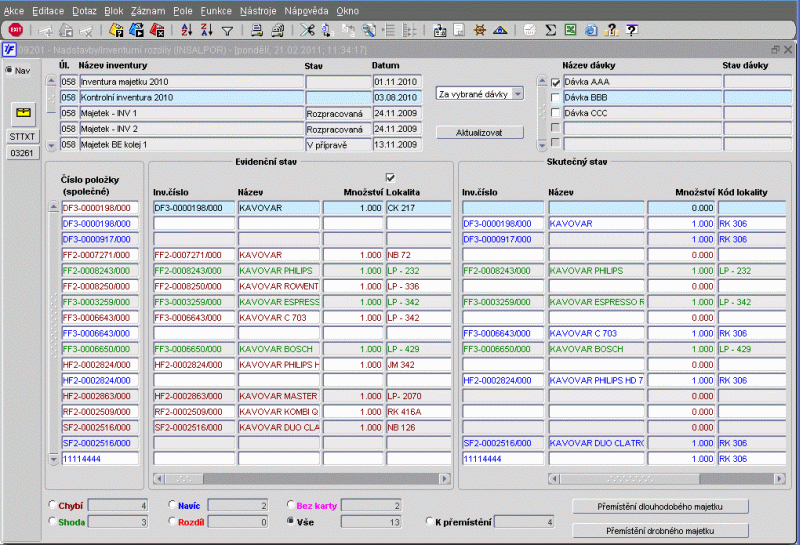Click the red EXIT icon in toolbar

click(x=16, y=30)
